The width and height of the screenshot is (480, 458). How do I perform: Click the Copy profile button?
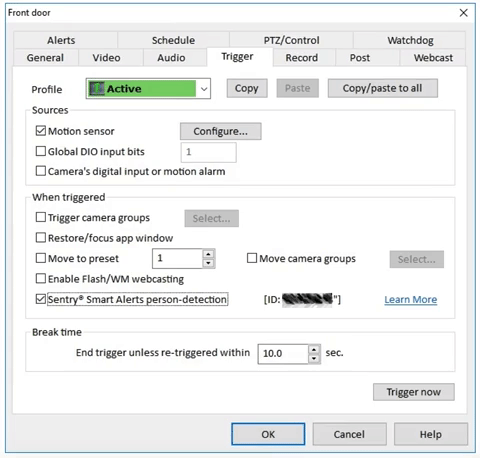click(x=247, y=88)
